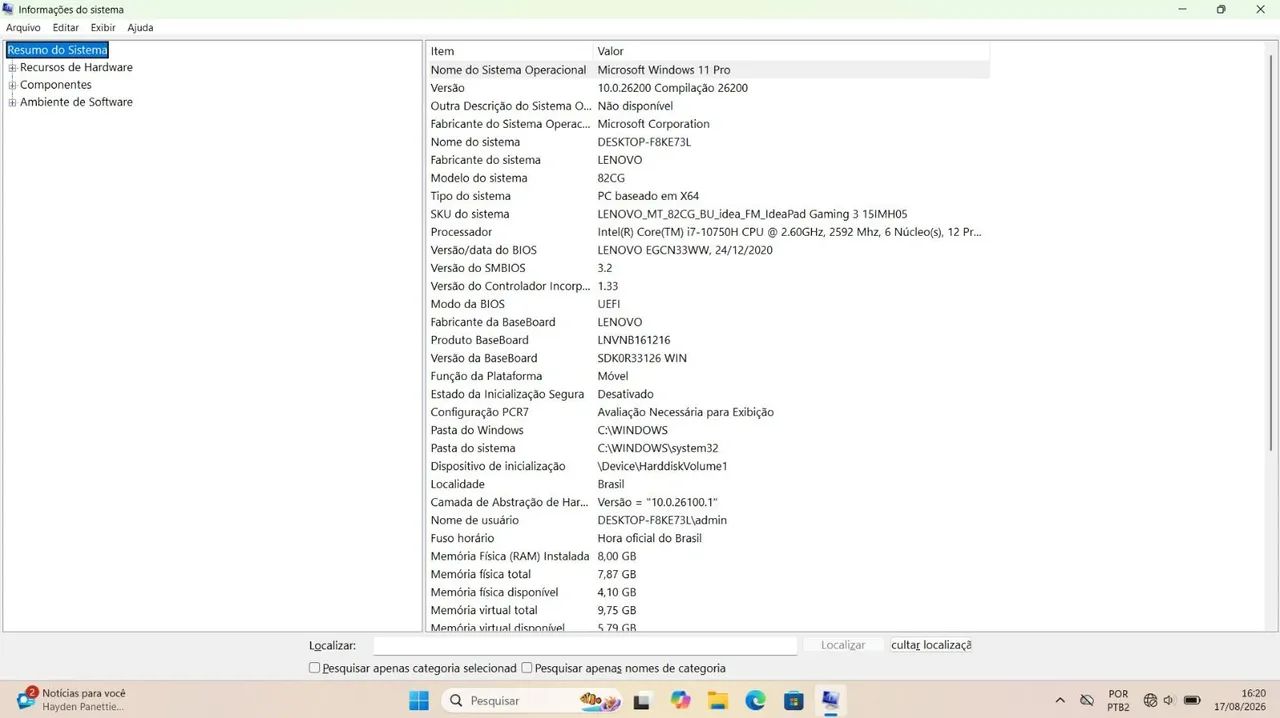This screenshot has height=718, width=1280.
Task: Select the Tipo do sistema row
Action: point(708,196)
